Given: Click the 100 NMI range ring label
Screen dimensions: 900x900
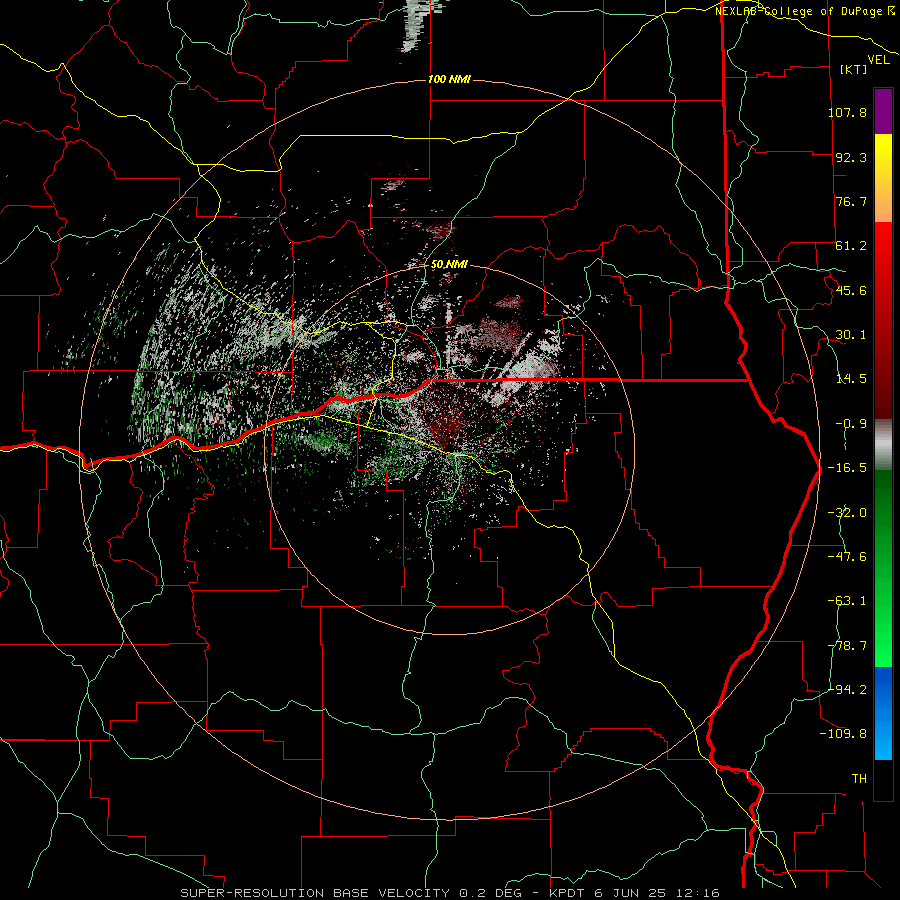Looking at the screenshot, I should tap(449, 79).
